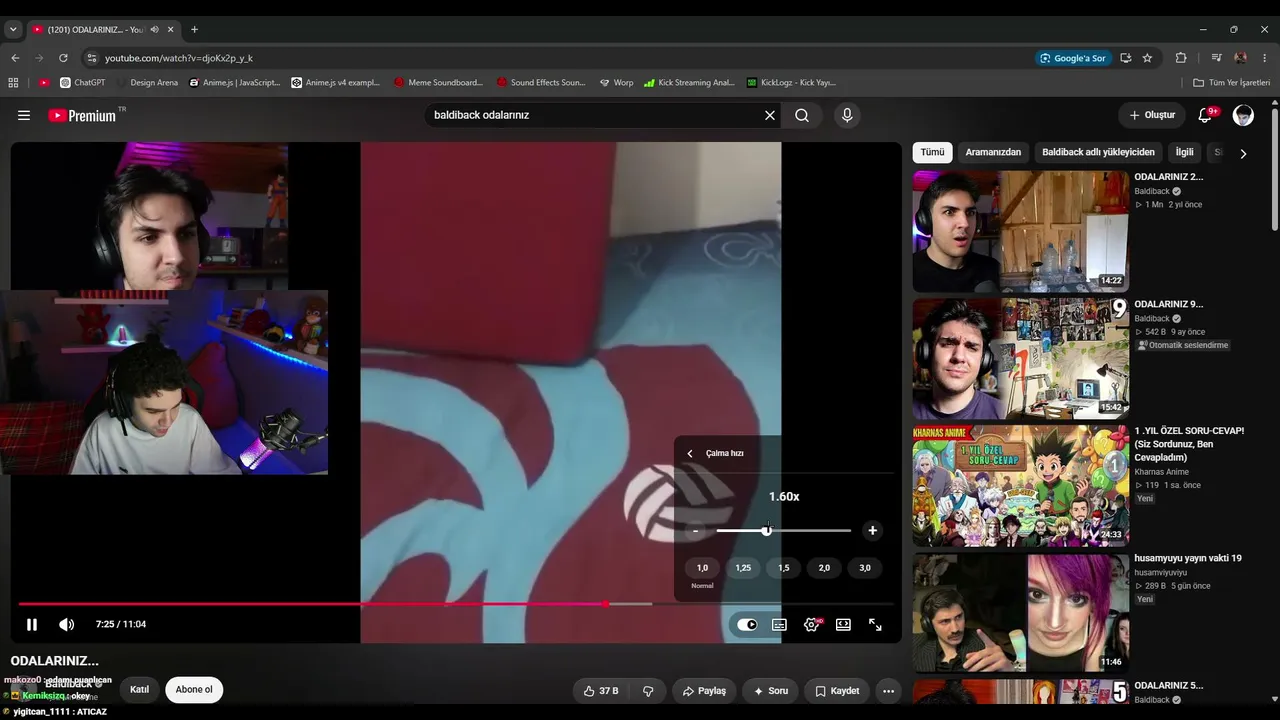The width and height of the screenshot is (1280, 720).
Task: Like the video with 37 B likes
Action: tap(601, 691)
